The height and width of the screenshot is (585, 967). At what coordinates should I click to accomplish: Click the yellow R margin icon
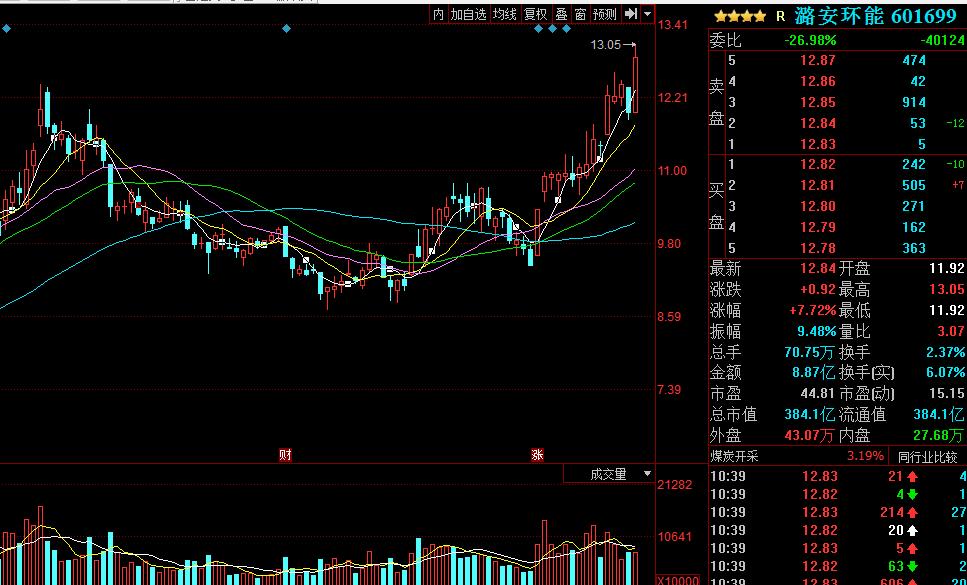pyautogui.click(x=780, y=17)
